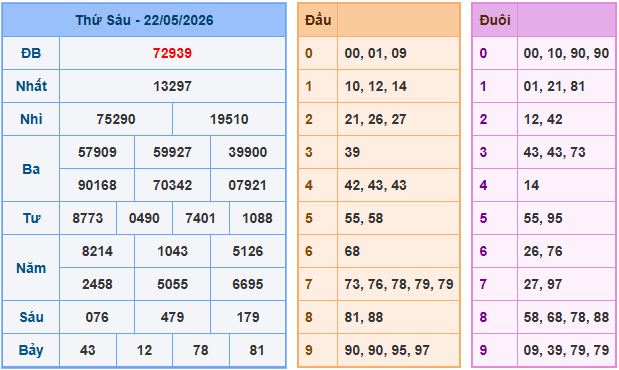Click the Nhì number 19510

click(x=229, y=119)
